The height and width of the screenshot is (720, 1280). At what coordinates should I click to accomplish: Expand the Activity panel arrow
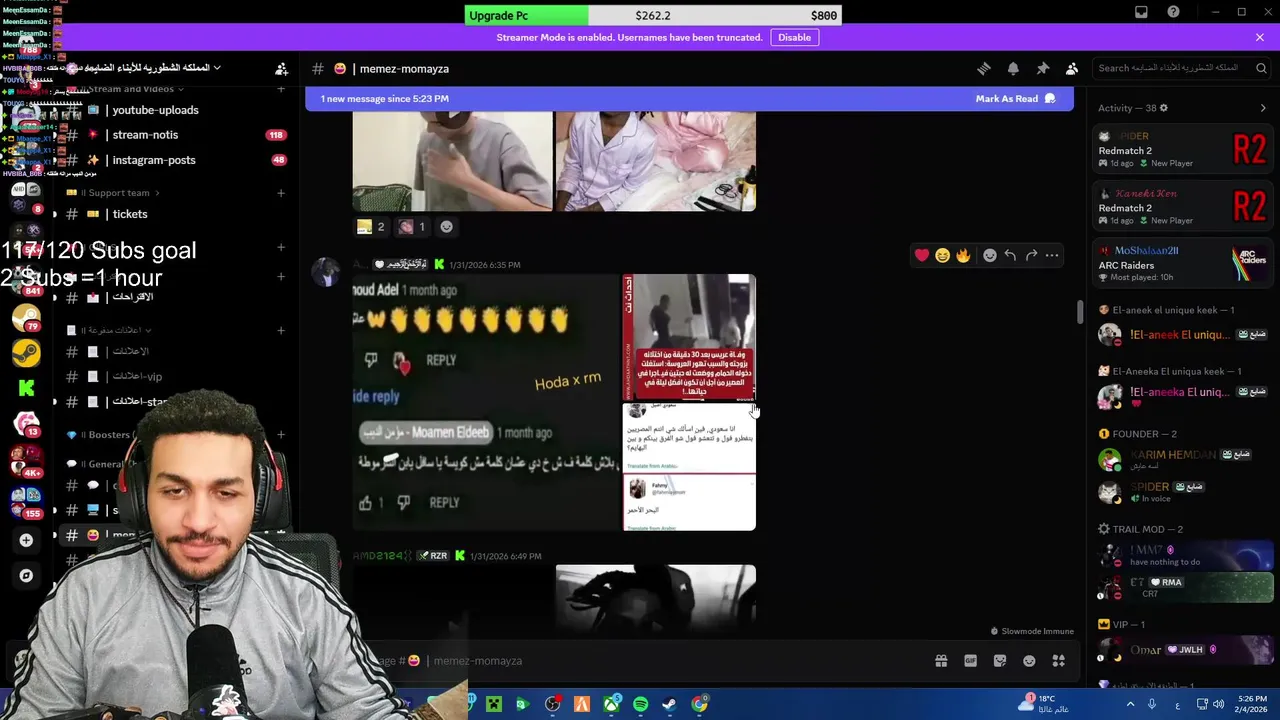pyautogui.click(x=1263, y=108)
